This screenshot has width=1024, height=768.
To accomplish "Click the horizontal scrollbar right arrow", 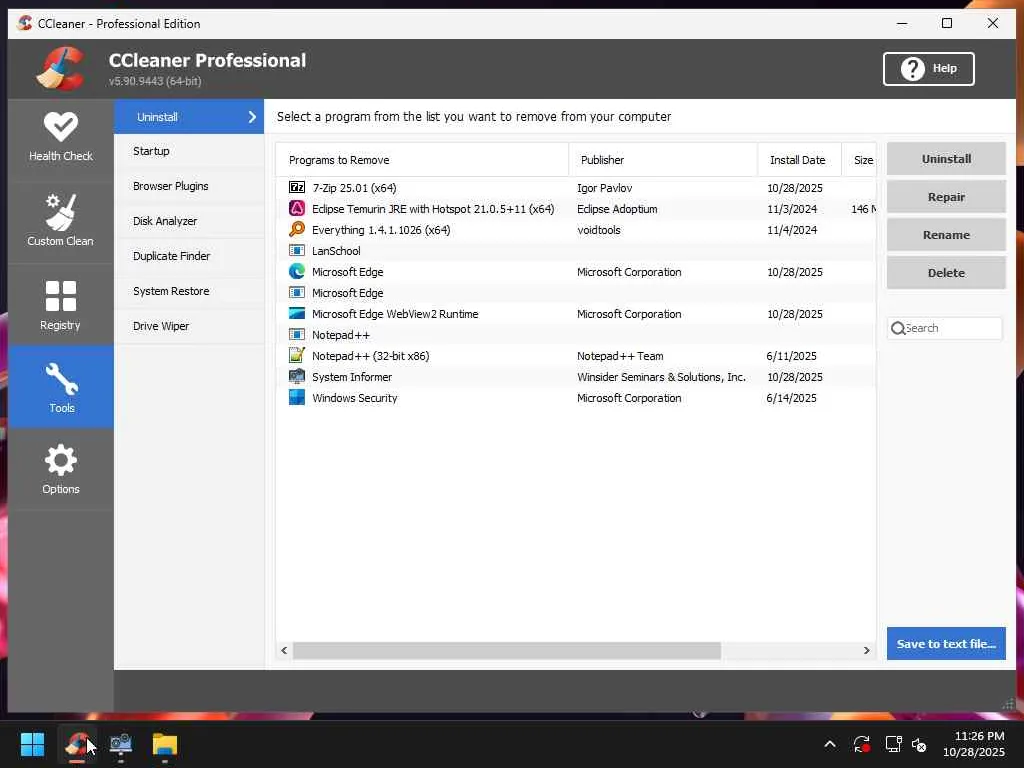I will pyautogui.click(x=867, y=650).
